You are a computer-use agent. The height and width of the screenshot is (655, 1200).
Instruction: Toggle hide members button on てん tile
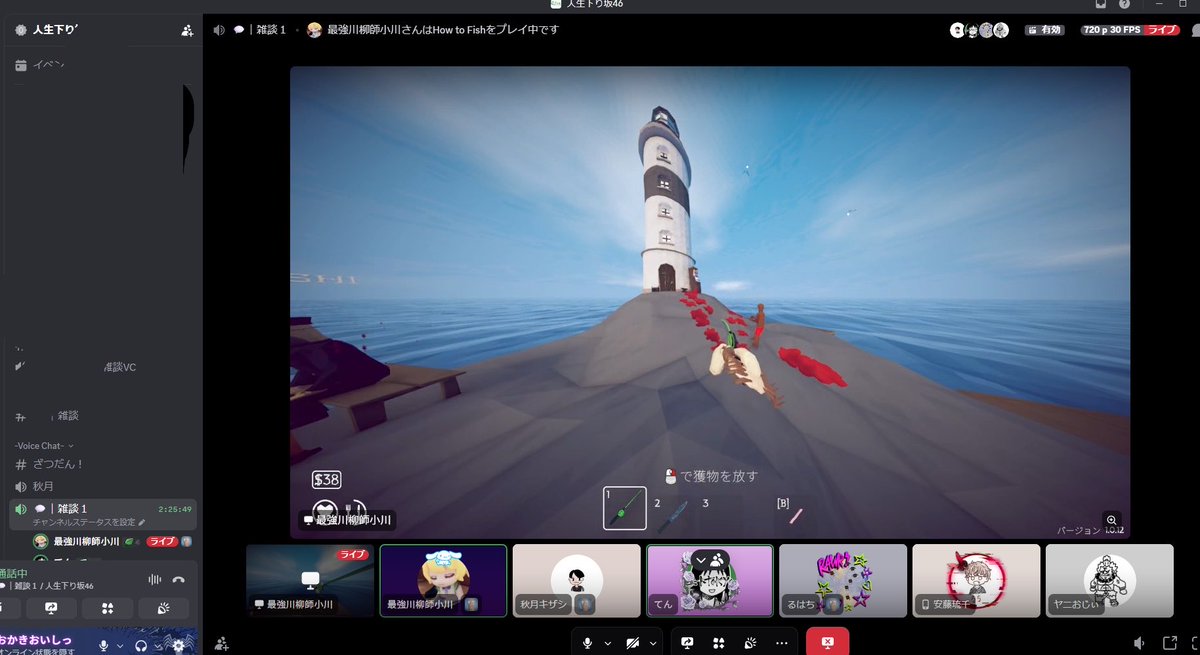(710, 558)
